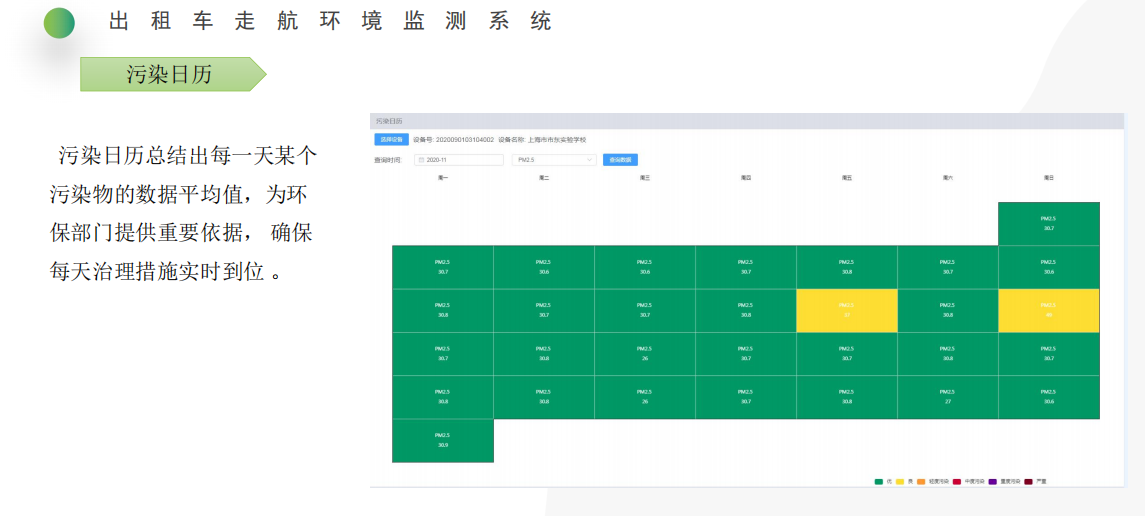Click the orange 轻度污染 legend swatch
Viewport: 1145px width, 516px height.
(x=921, y=482)
